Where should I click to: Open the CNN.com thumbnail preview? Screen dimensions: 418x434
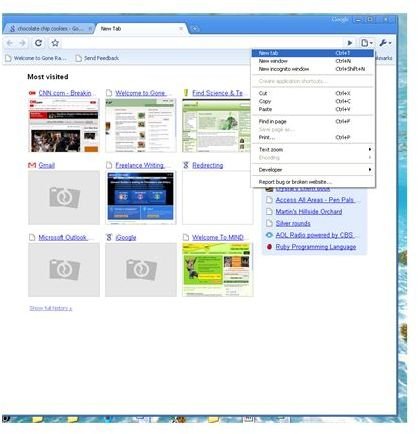click(64, 125)
